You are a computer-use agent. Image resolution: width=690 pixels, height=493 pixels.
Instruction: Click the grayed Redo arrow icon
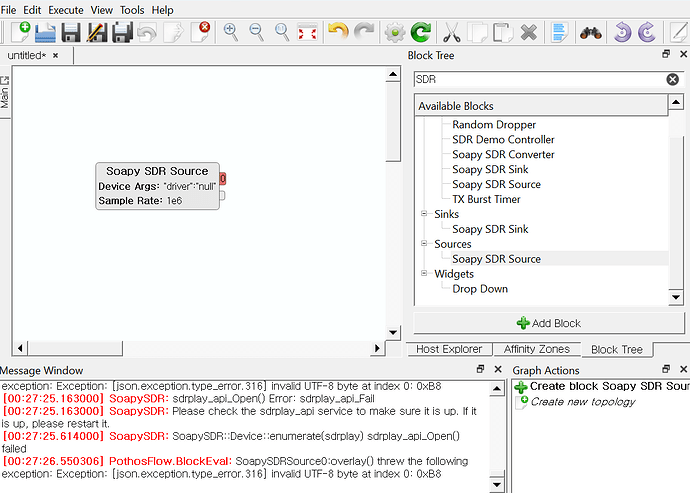pos(364,32)
